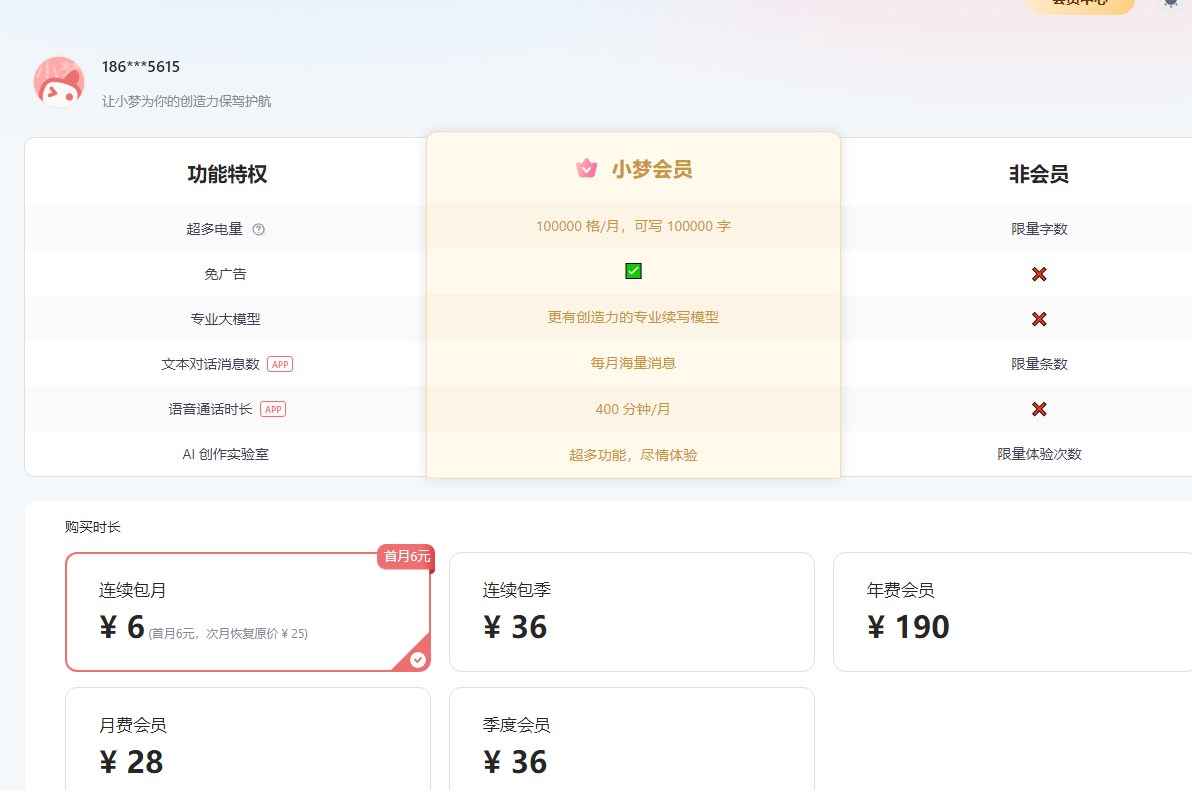Click the APP badge next to 语音通话时长
This screenshot has width=1192, height=802.
(x=272, y=409)
